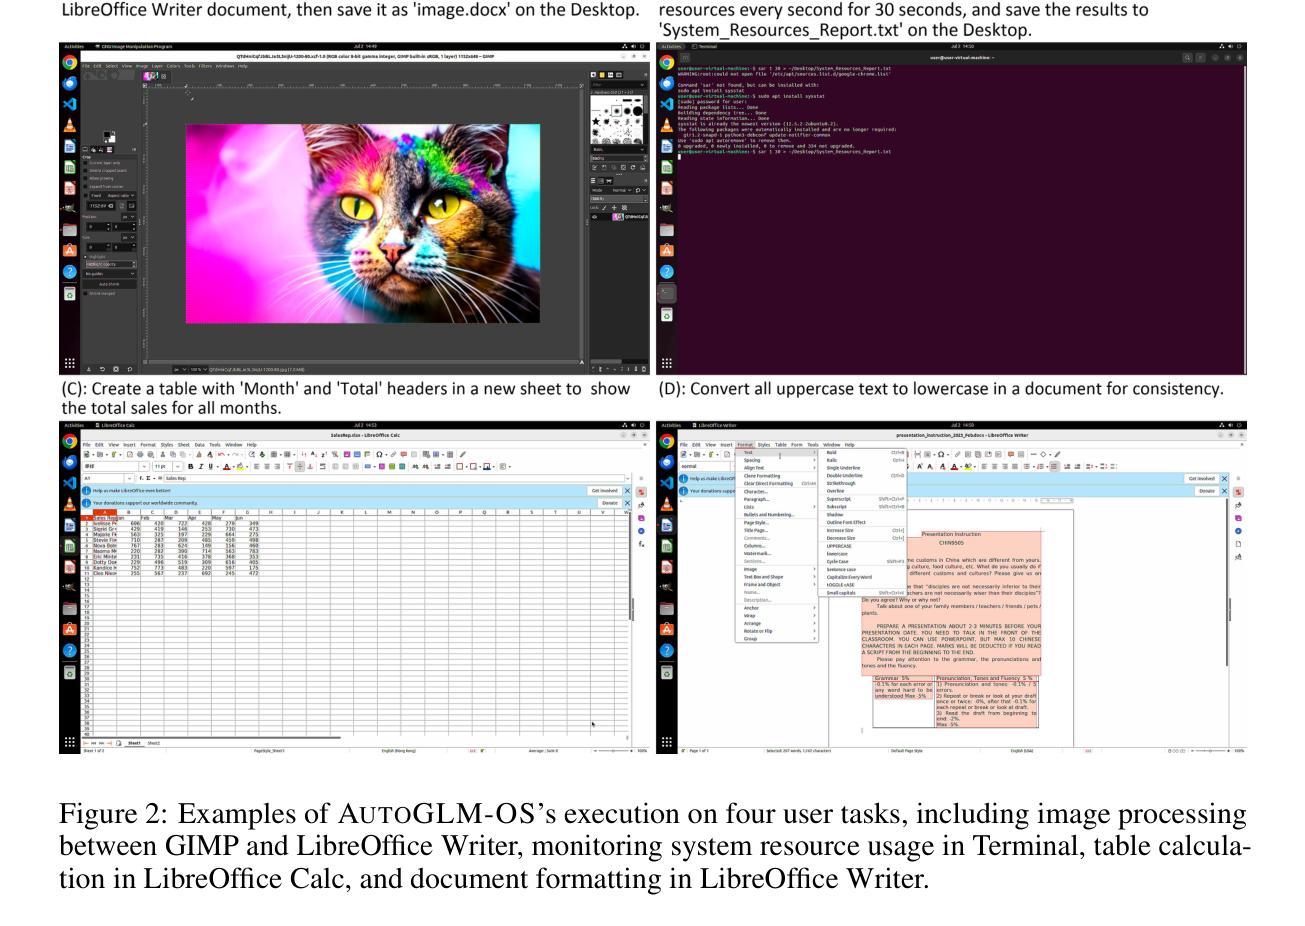
Task: Toggle the layer visibility eye in GIMP
Action: pos(595,217)
